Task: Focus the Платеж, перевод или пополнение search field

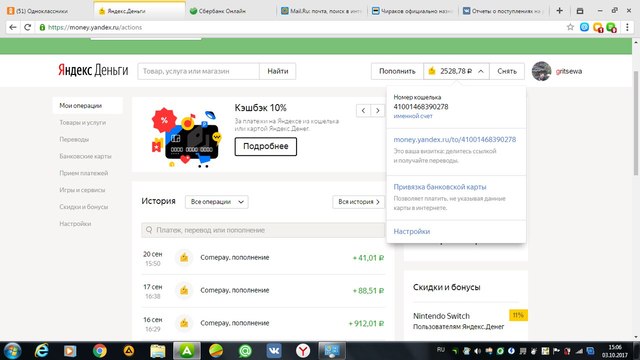Action: [263, 230]
